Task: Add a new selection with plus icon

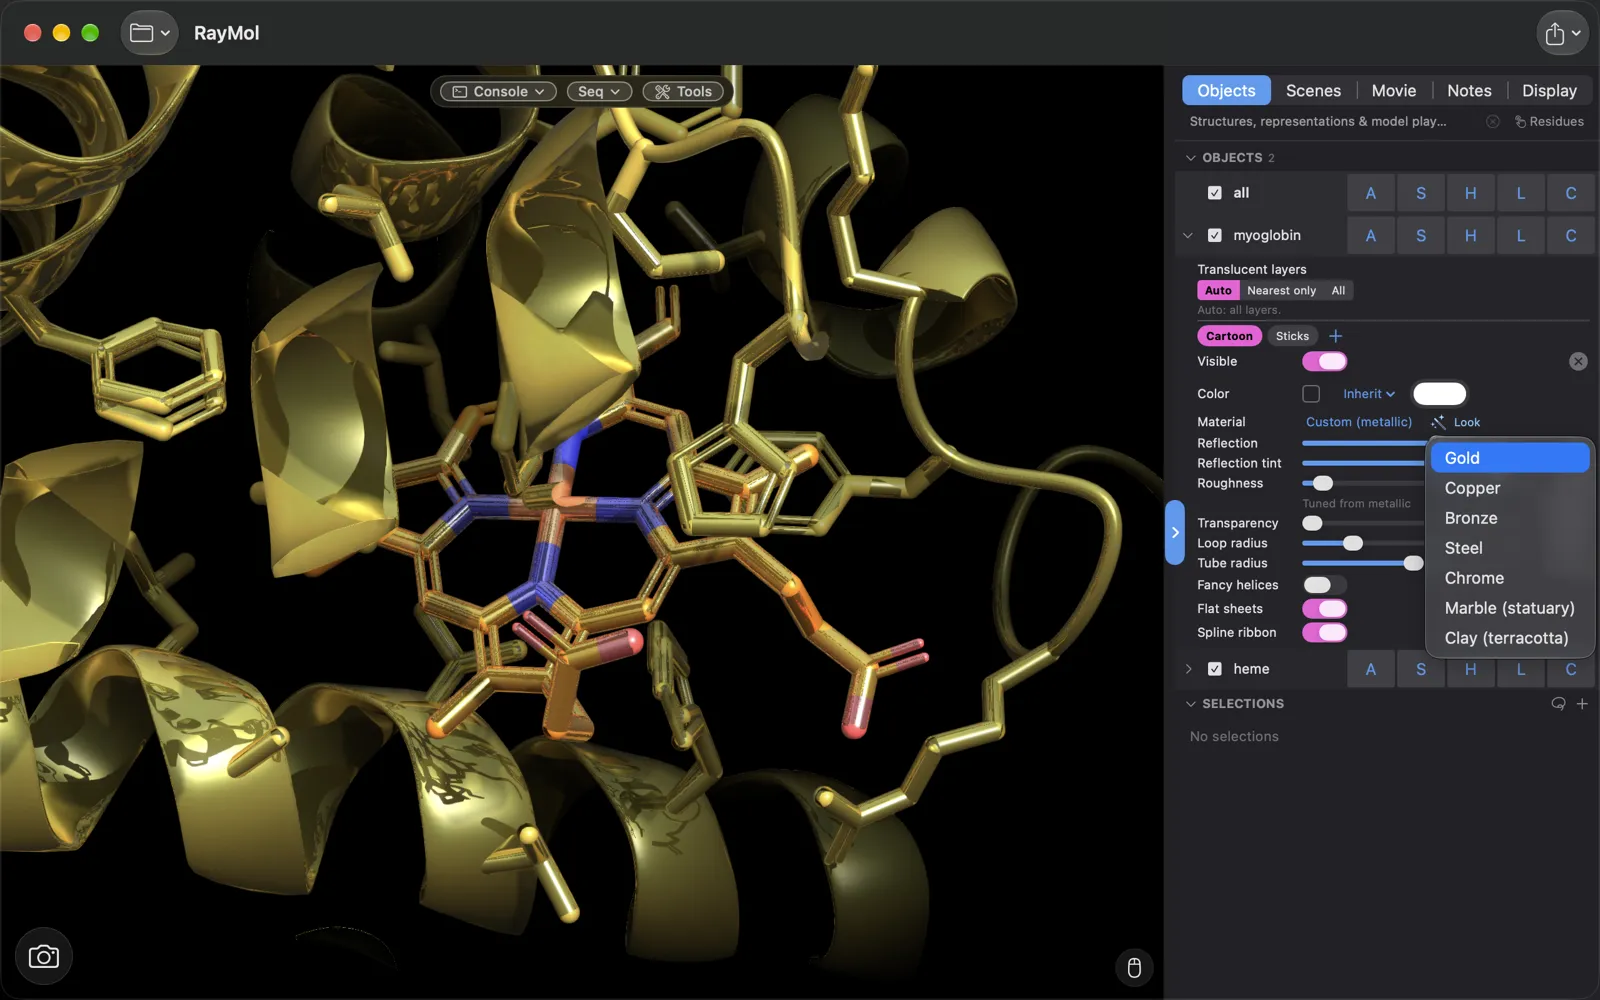Action: [1582, 704]
